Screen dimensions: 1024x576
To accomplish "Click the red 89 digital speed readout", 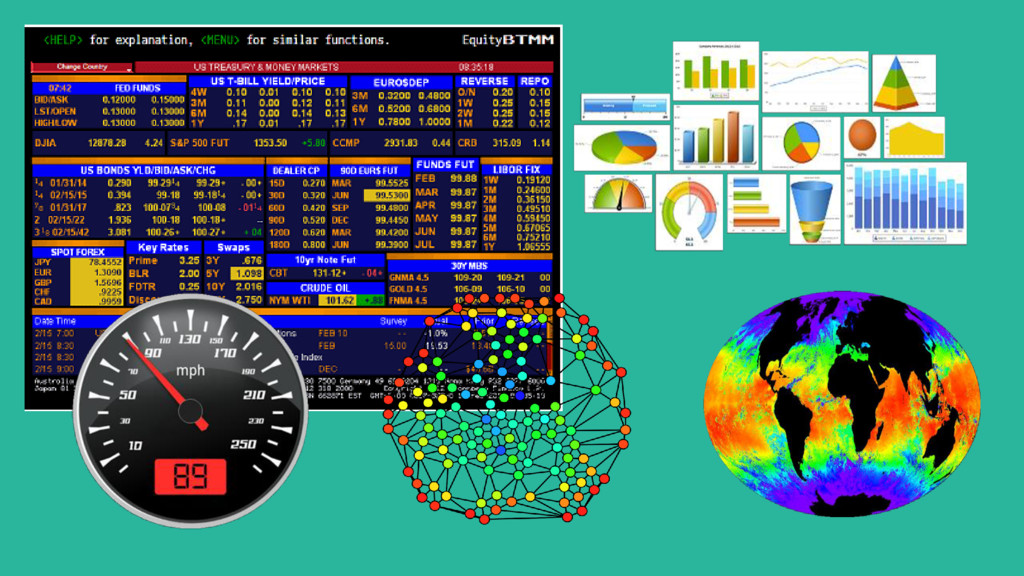I will (190, 476).
